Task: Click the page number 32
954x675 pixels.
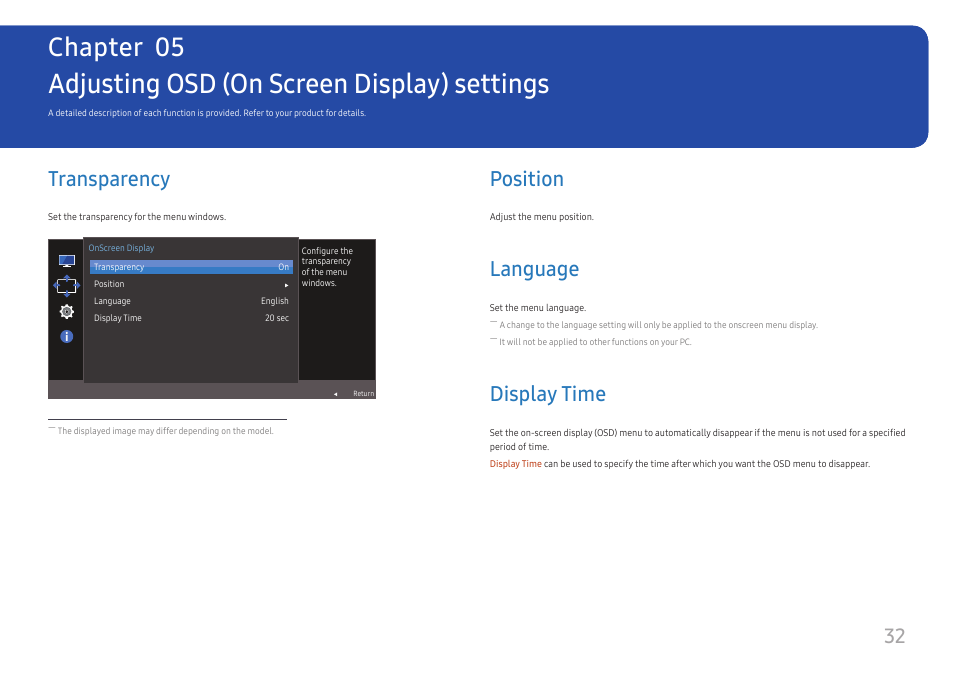Action: (894, 636)
